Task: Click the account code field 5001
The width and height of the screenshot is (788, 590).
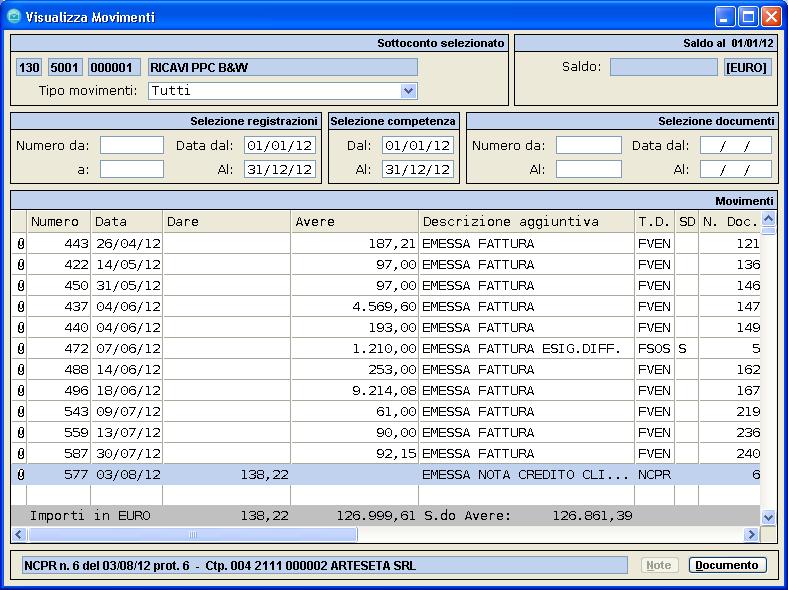Action: pyautogui.click(x=64, y=67)
